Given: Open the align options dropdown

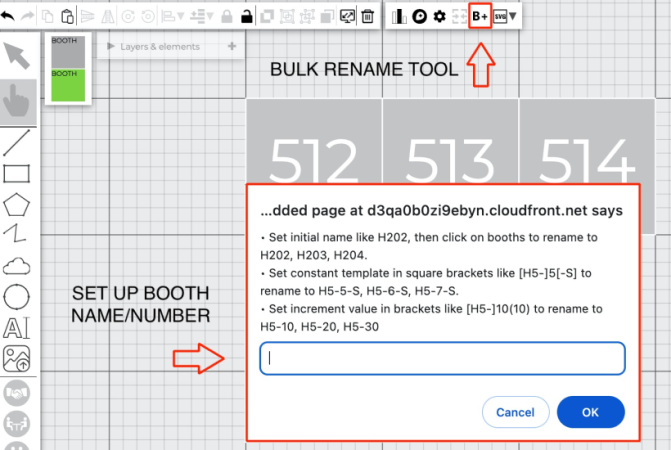Looking at the screenshot, I should pyautogui.click(x=172, y=16).
